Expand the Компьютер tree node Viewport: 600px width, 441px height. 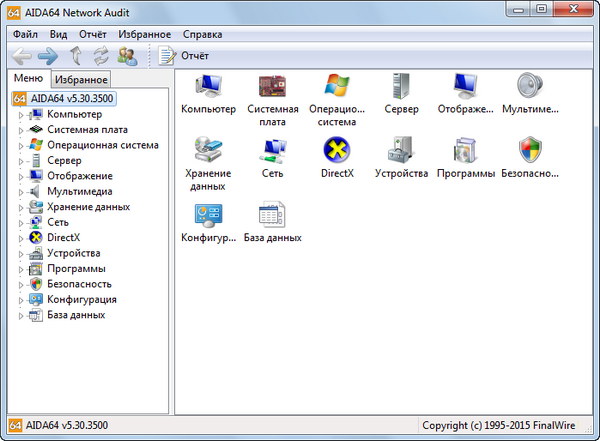pos(19,114)
